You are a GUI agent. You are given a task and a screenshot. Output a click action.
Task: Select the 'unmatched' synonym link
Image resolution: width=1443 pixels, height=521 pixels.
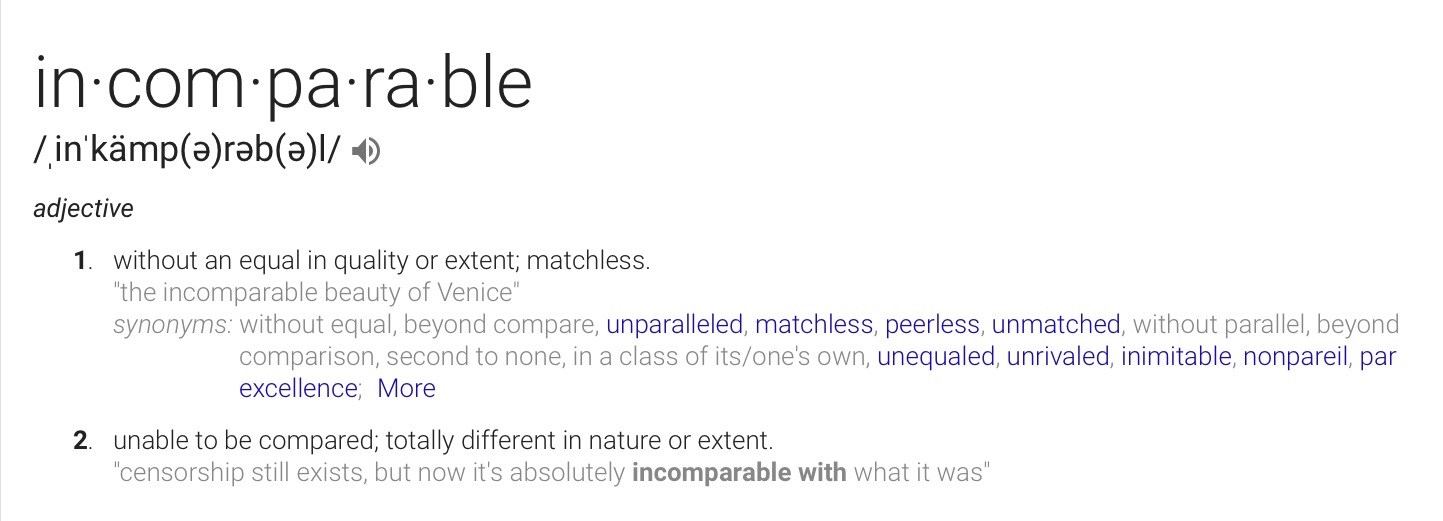(x=1055, y=325)
